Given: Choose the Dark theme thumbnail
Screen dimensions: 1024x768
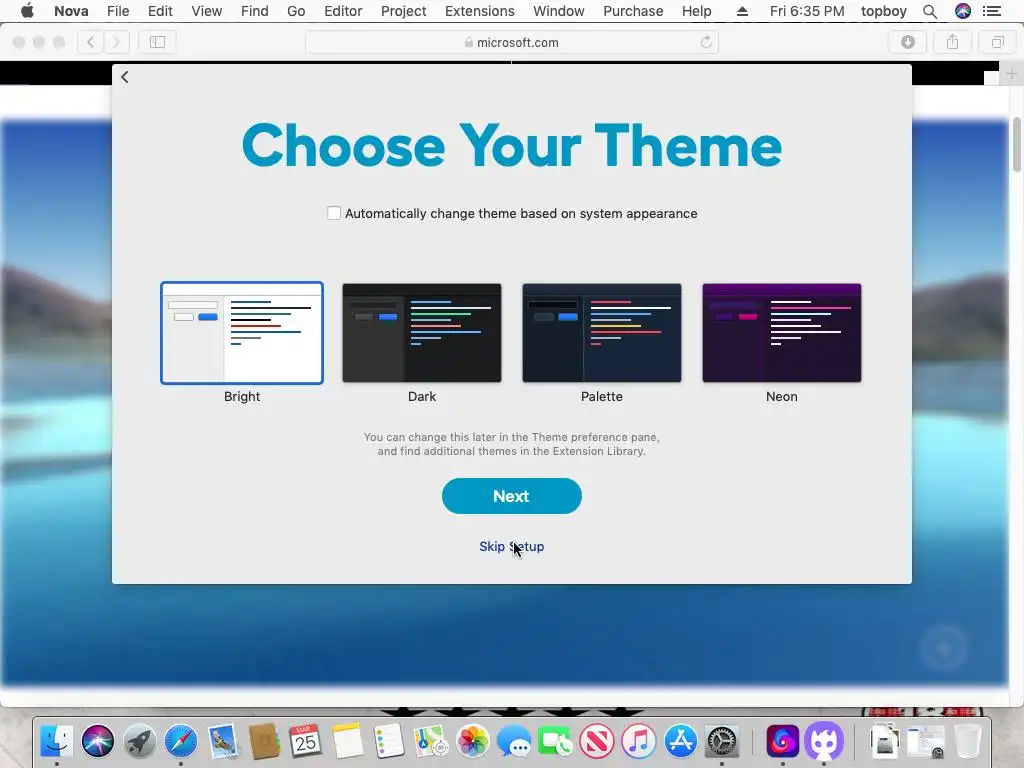Looking at the screenshot, I should coord(422,332).
